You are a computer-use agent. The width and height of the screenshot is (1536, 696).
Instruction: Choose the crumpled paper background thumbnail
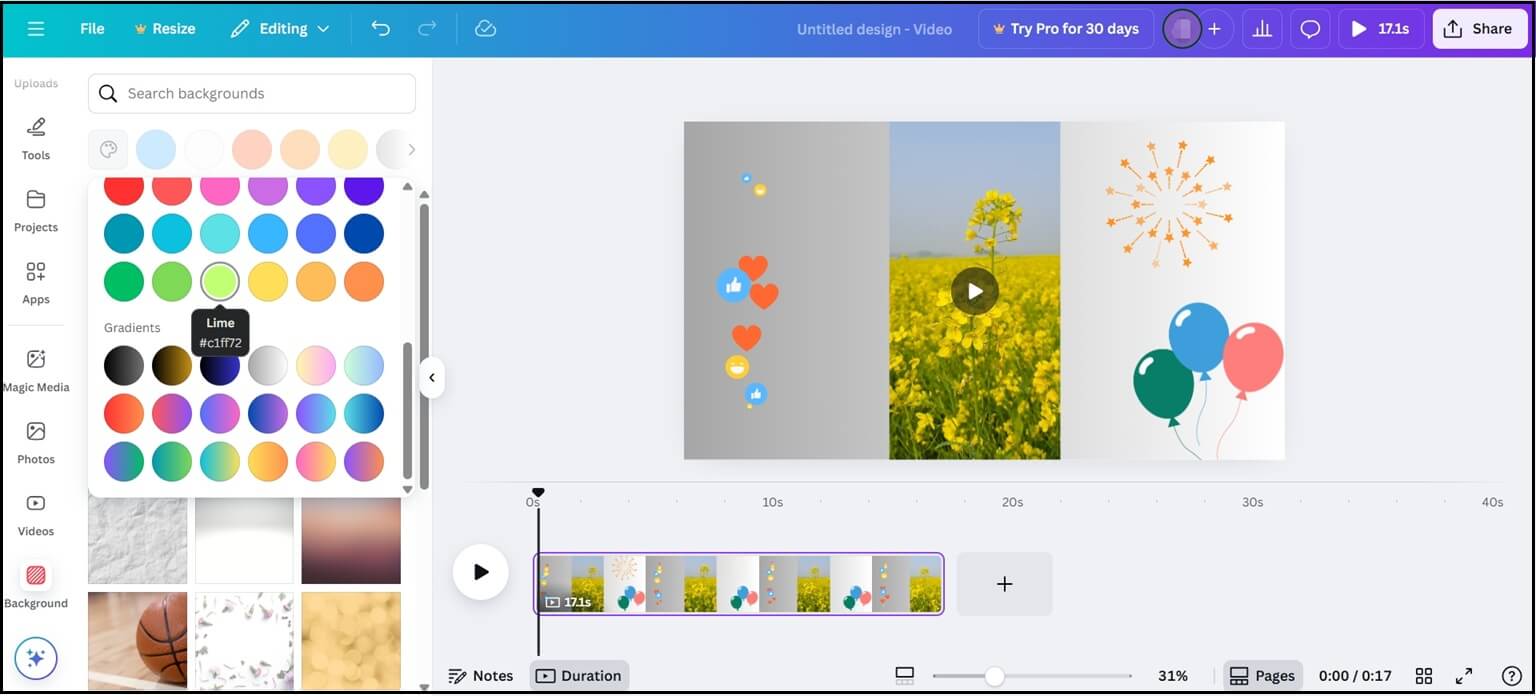coord(137,539)
